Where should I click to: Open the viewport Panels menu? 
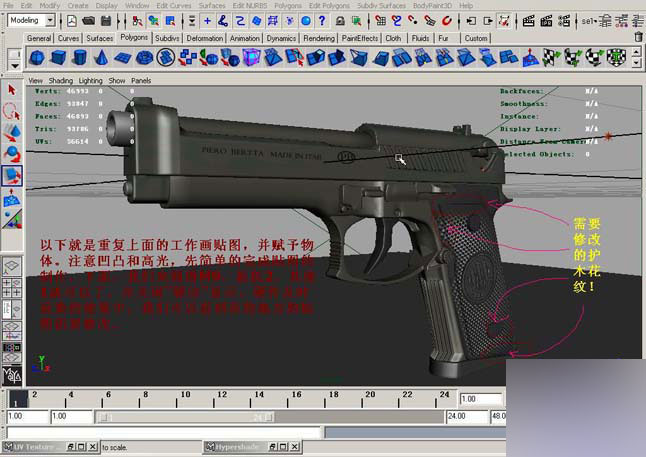tap(141, 80)
